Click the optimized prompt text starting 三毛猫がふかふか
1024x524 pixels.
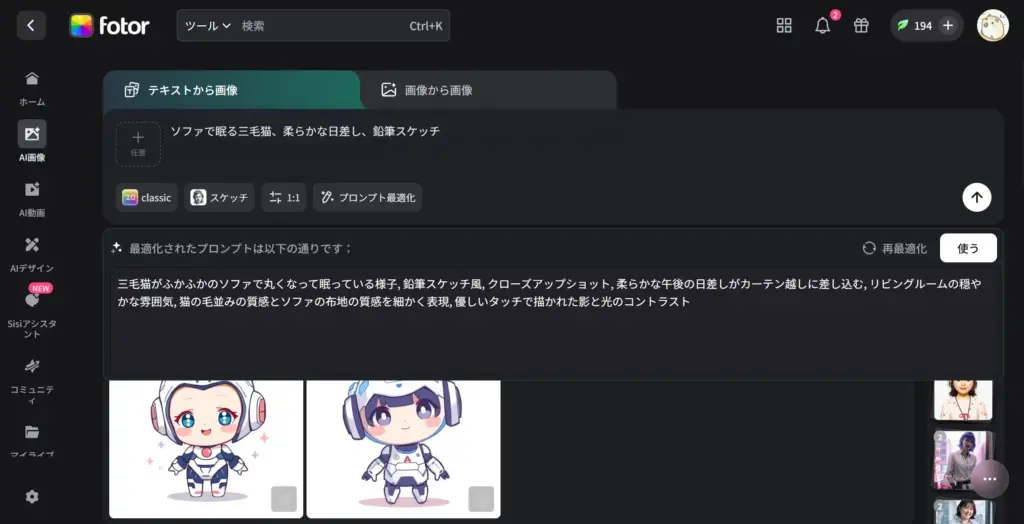[549, 293]
